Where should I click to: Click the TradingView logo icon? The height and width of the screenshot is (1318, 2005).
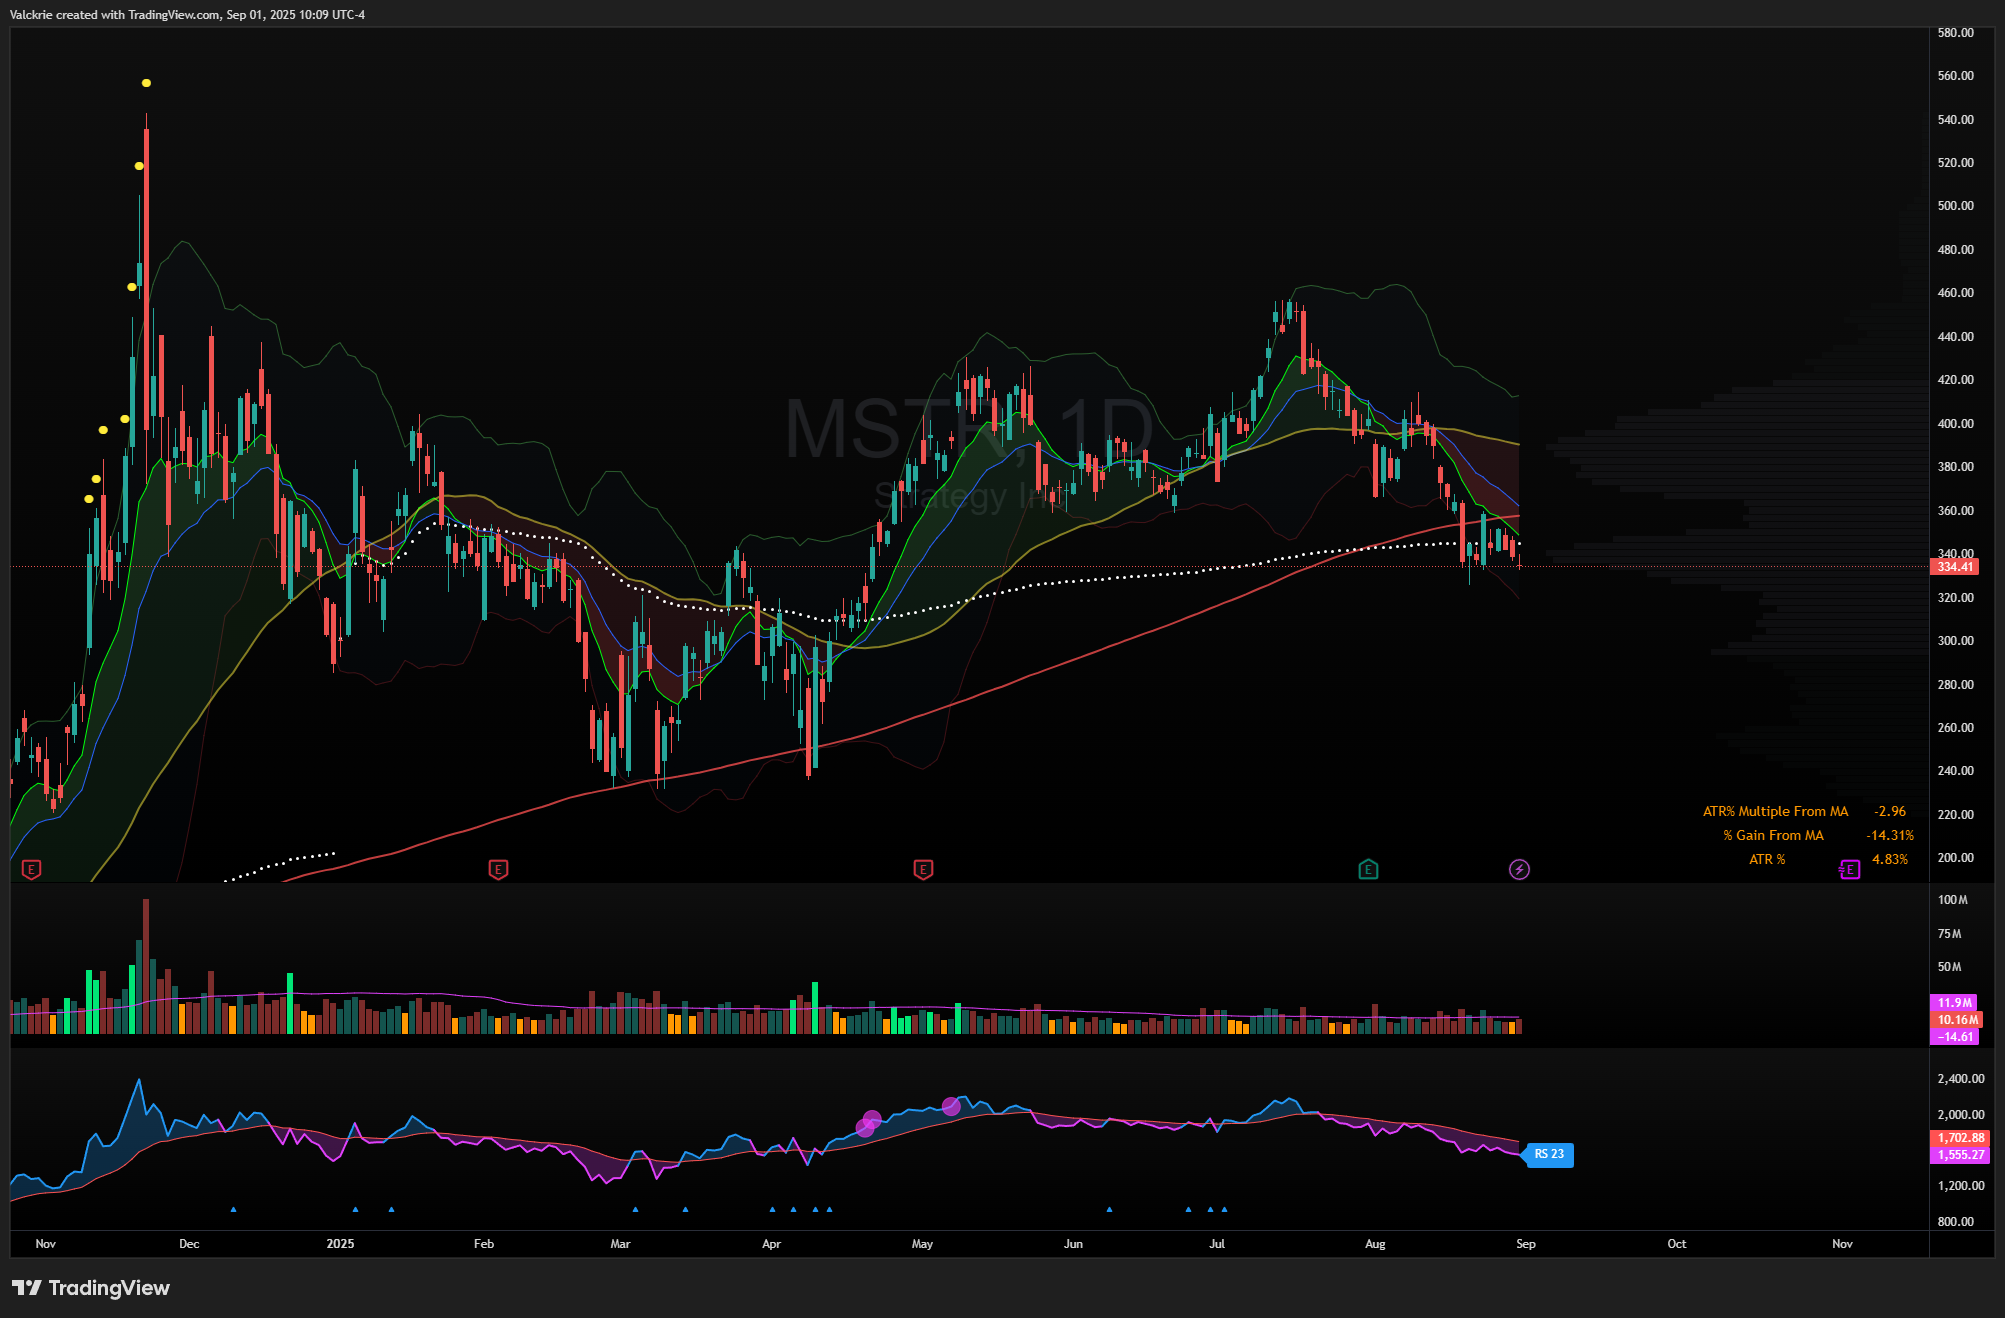pos(27,1288)
